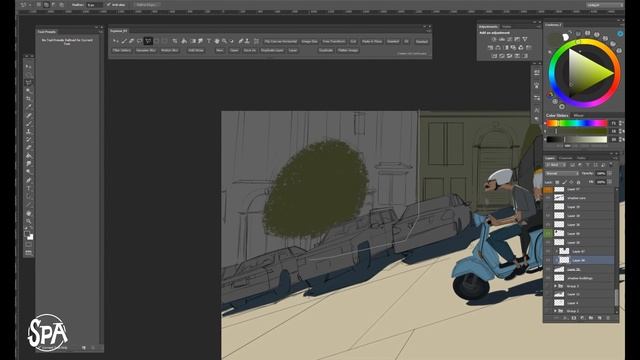Toggle visibility of Group 2
640x360 pixels.
coord(548,311)
